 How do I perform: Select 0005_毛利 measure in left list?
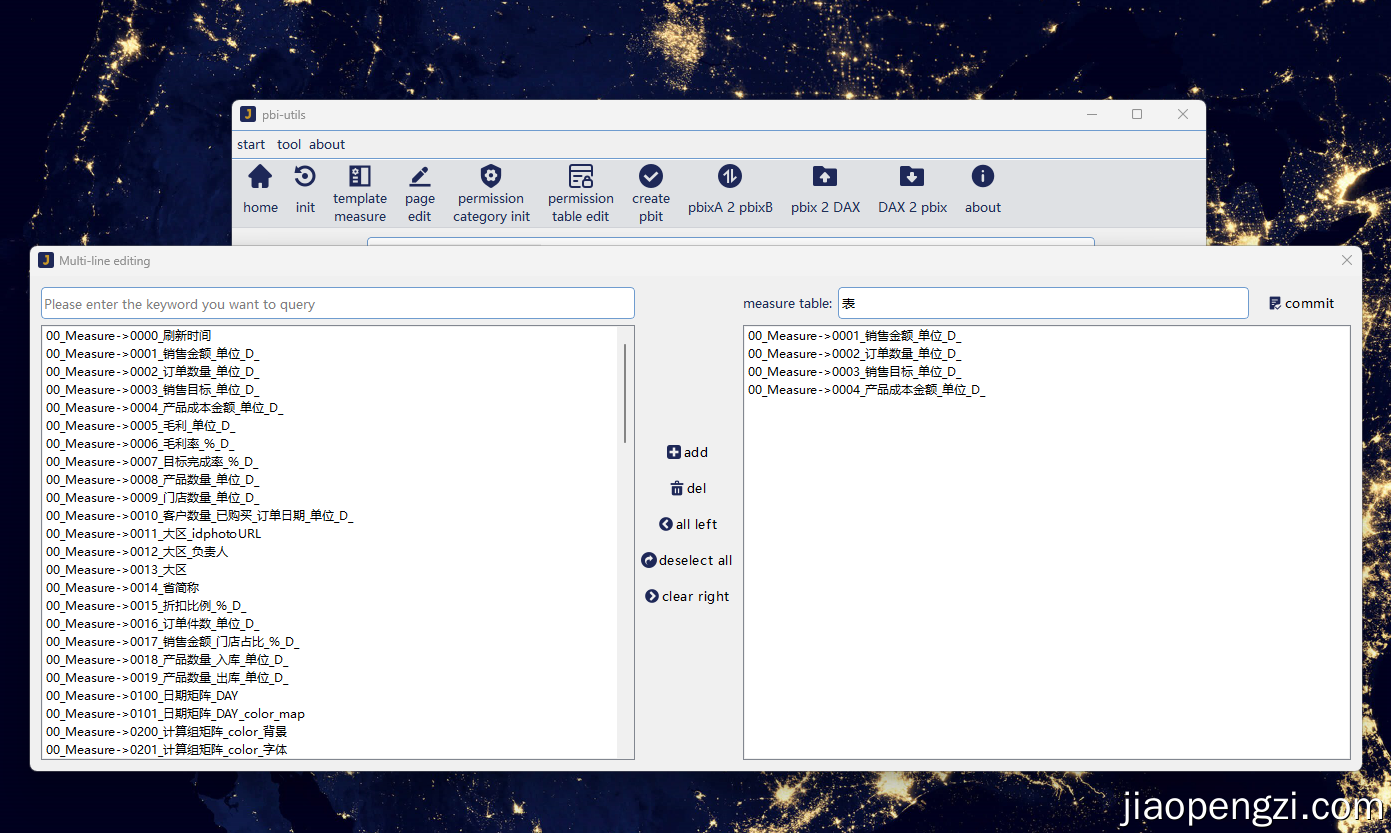point(140,426)
